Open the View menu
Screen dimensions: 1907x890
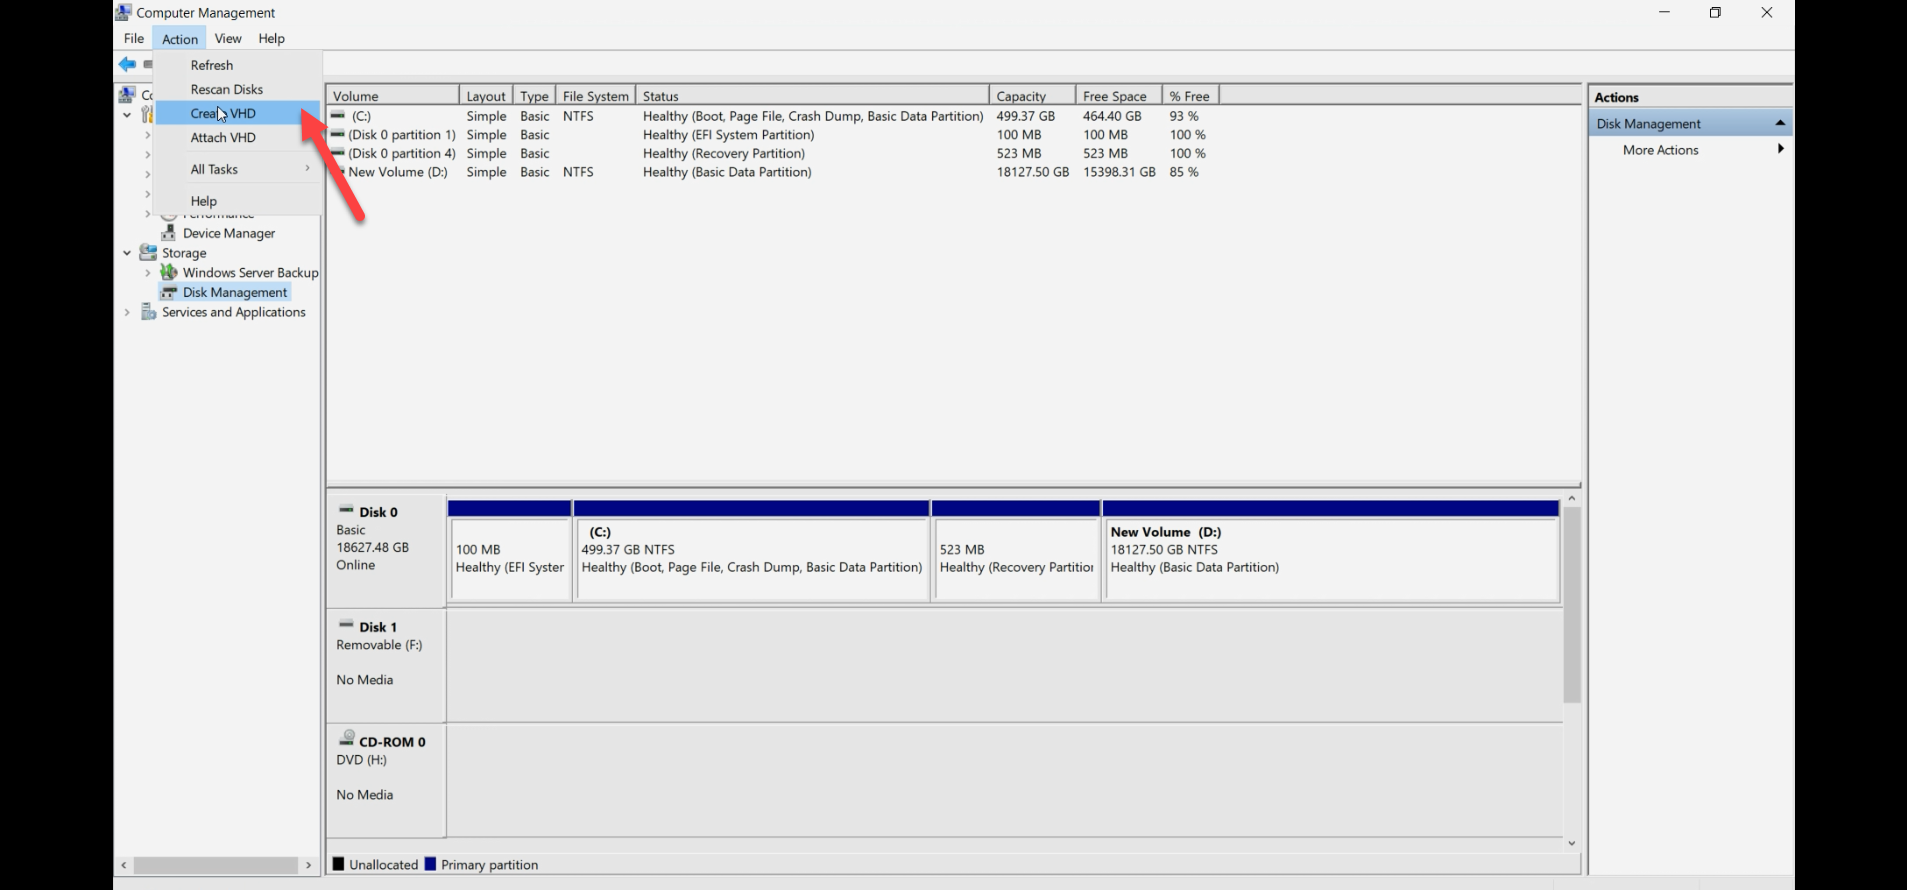coord(228,38)
